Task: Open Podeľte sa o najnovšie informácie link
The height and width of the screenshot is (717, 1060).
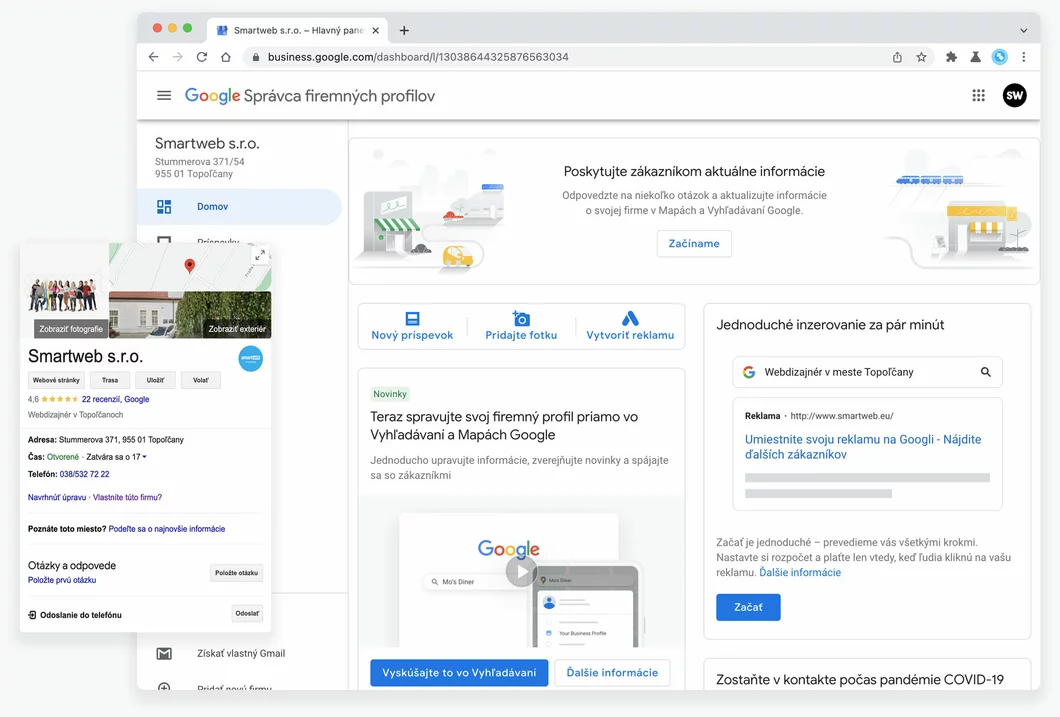Action: pos(167,529)
